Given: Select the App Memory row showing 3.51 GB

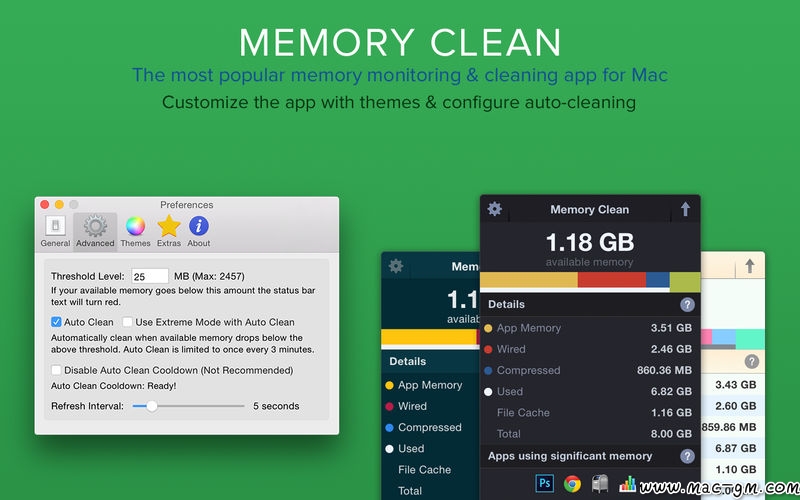Looking at the screenshot, I should (x=590, y=328).
